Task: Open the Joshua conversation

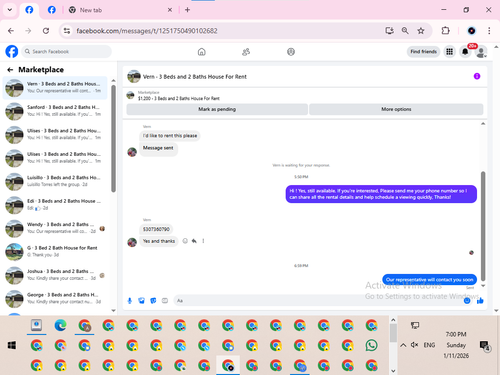Action: (x=55, y=275)
